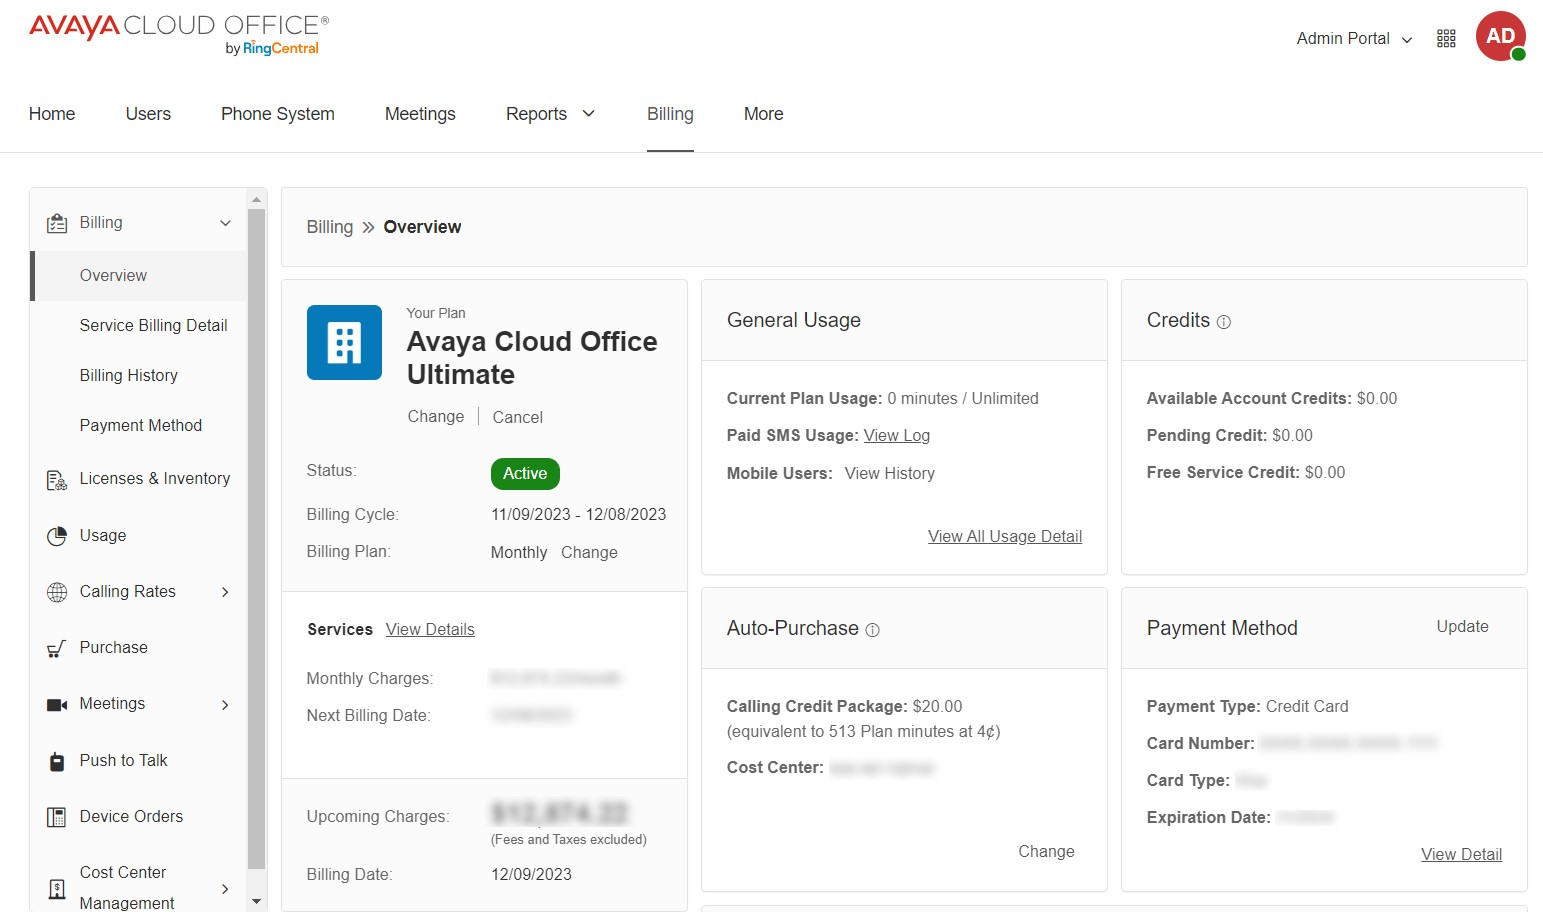Screen dimensions: 1543x912
Task: Click the Auto-Purchase info icon
Action: tap(872, 630)
